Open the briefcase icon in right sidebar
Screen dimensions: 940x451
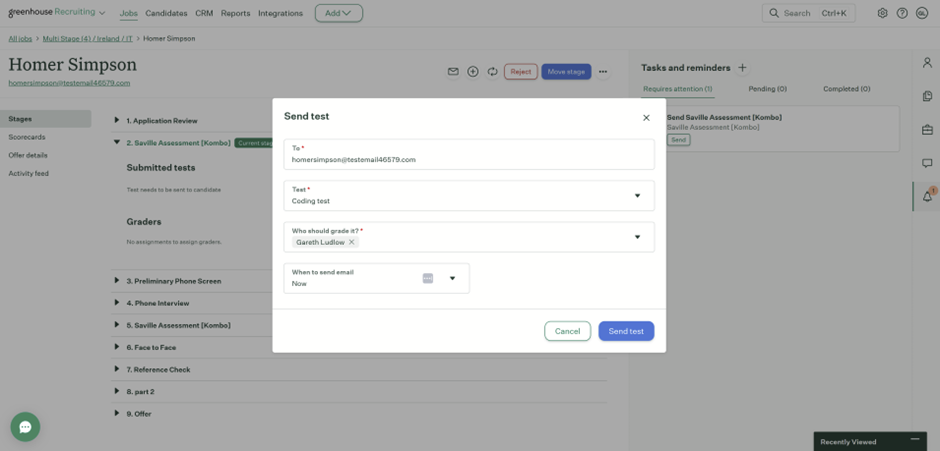coord(927,130)
